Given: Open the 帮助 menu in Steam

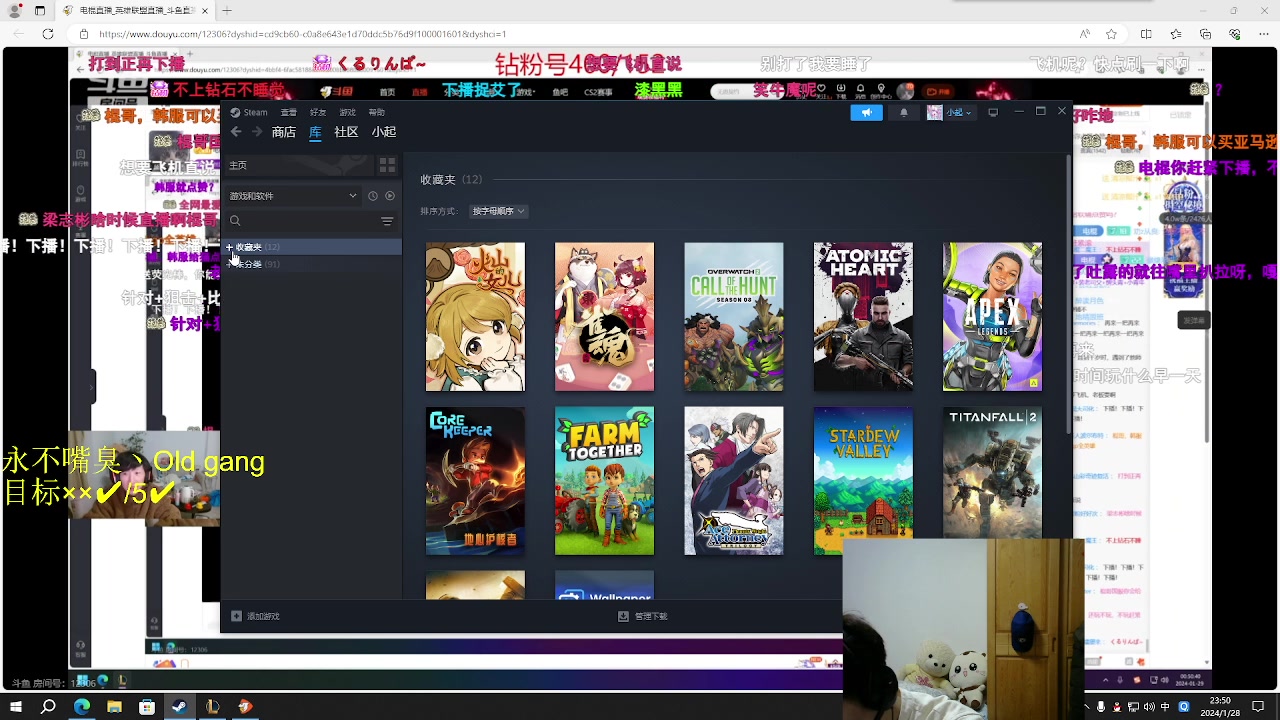Looking at the screenshot, I should pos(376,112).
